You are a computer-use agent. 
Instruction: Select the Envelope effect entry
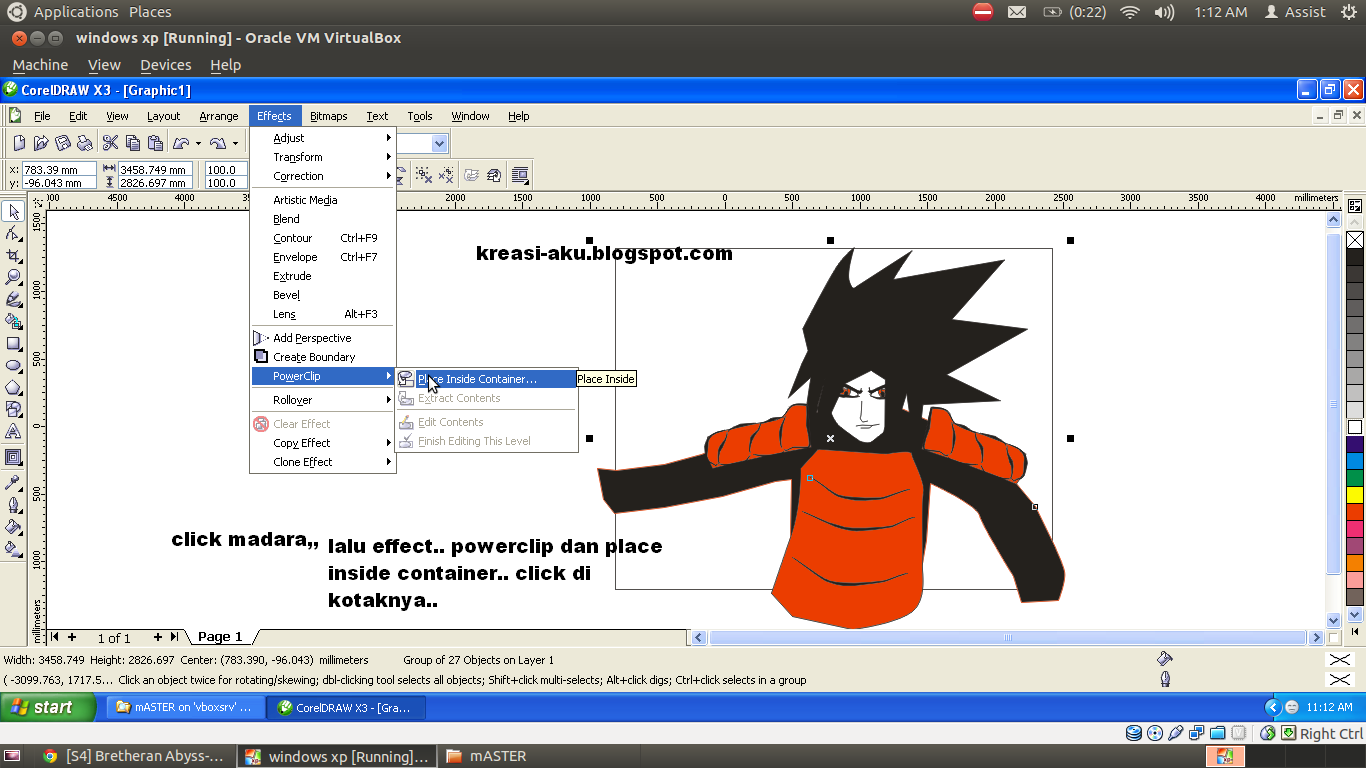click(x=323, y=257)
